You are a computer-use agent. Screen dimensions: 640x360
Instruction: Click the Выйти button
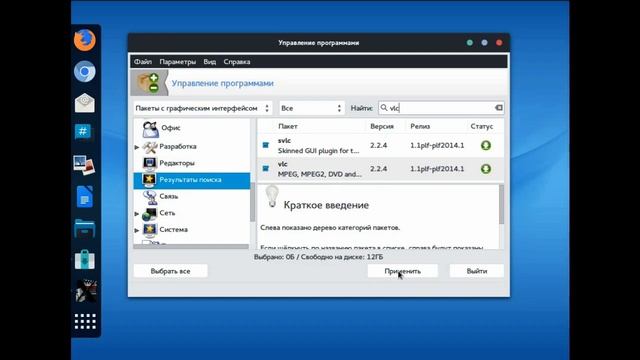477,271
